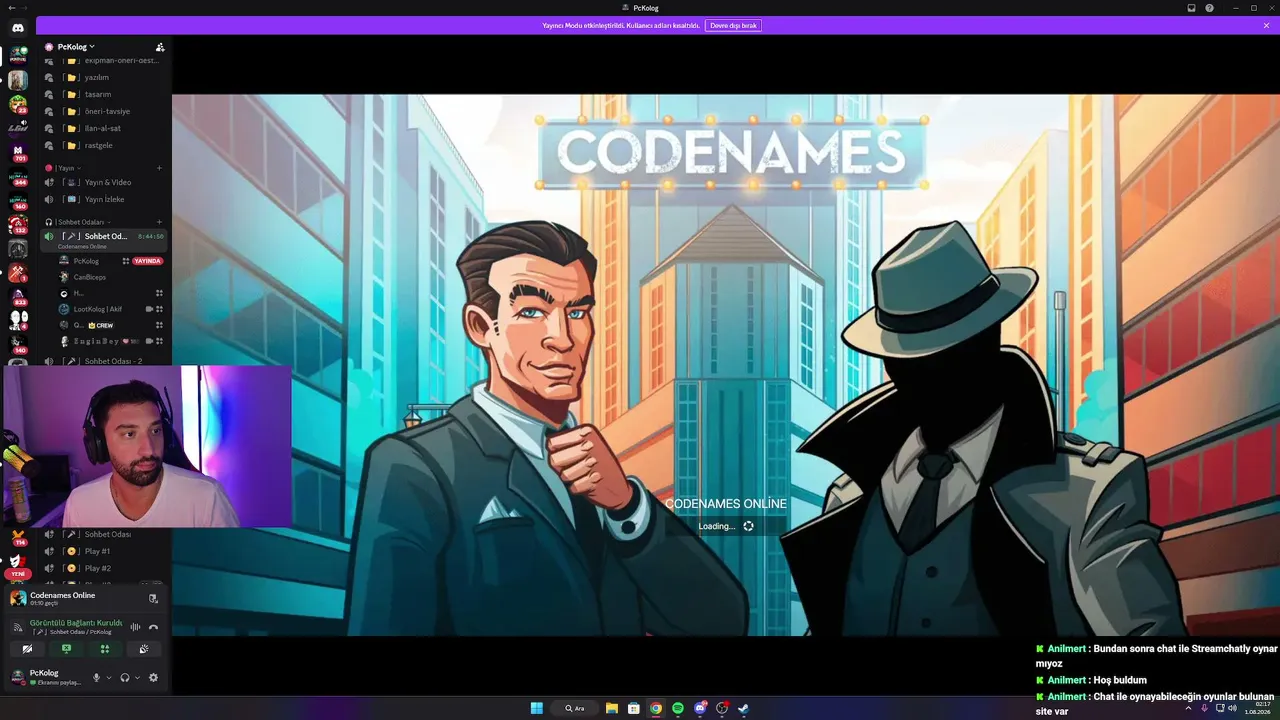Open the server with 833 badge

(x=18, y=295)
